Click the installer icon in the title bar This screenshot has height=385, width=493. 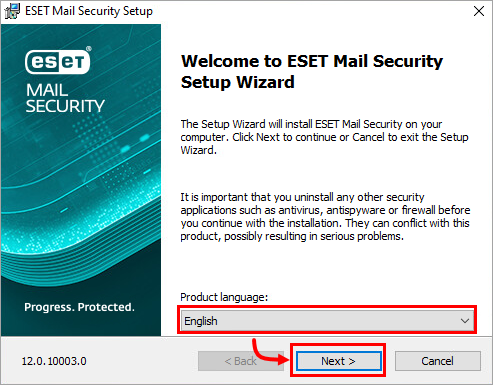(x=12, y=11)
